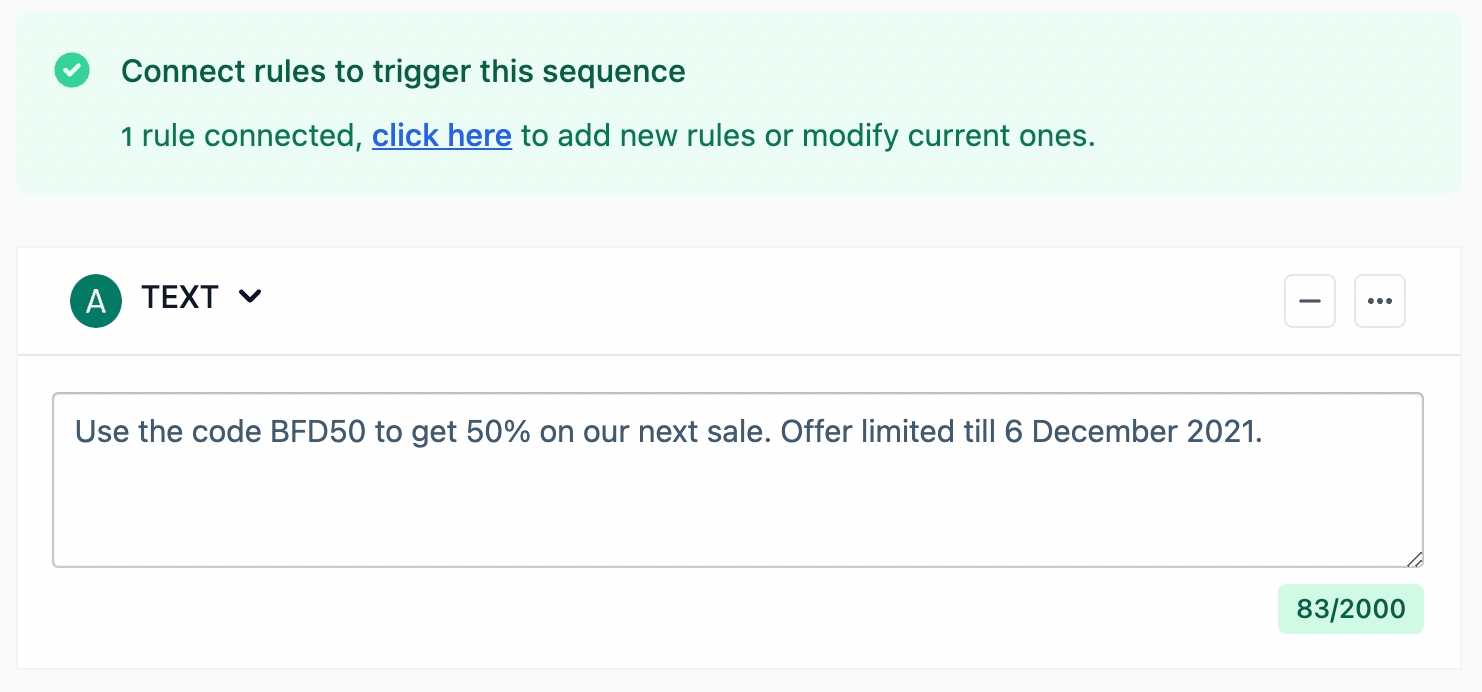Click the "Connect rules to trigger this sequence" heading
Image resolution: width=1482 pixels, height=692 pixels.
pos(403,72)
